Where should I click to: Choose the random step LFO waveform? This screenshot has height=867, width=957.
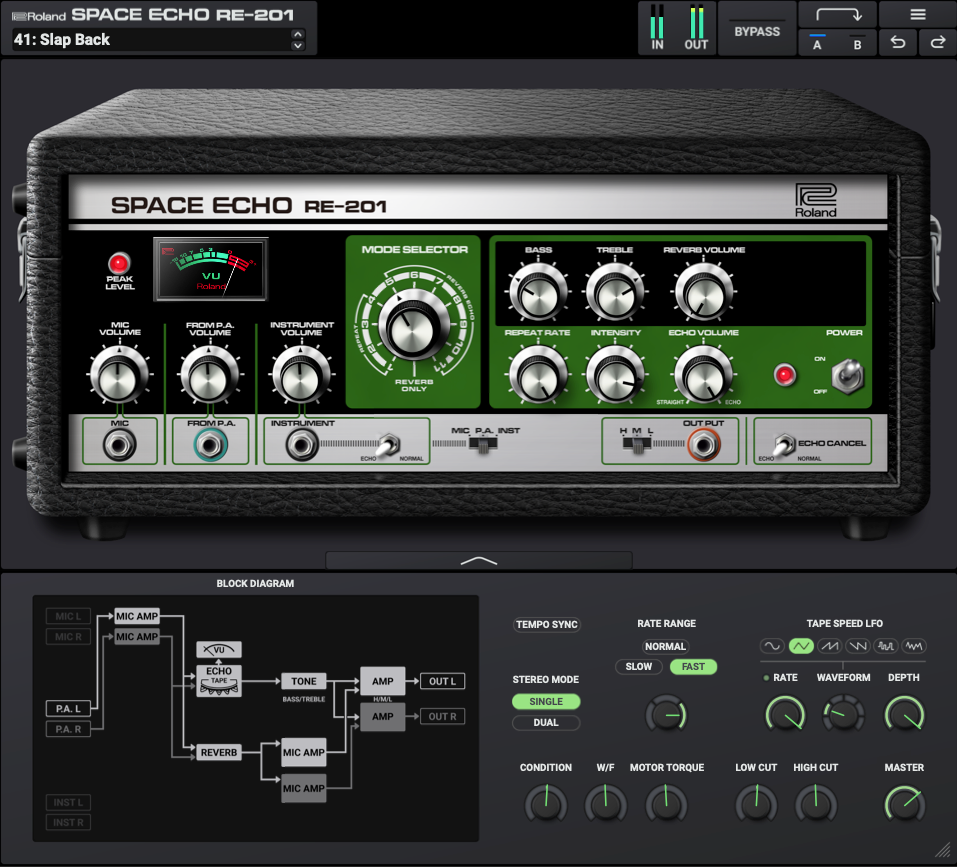pyautogui.click(x=886, y=646)
